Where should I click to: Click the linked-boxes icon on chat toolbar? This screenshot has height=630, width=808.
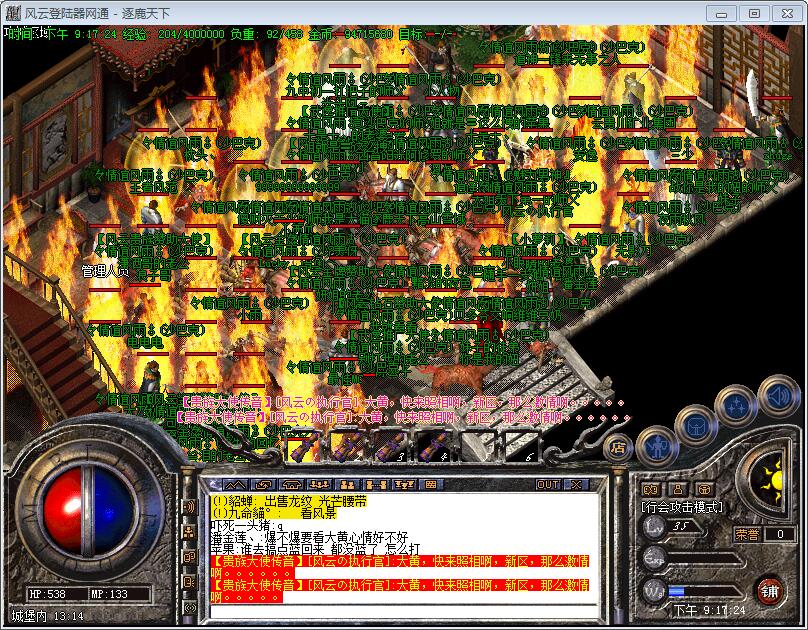[375, 484]
